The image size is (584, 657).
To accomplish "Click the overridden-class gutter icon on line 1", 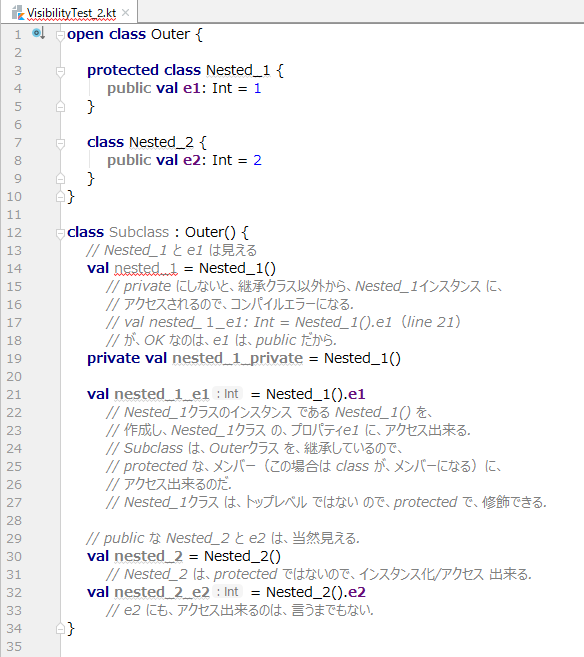I will (38, 33).
